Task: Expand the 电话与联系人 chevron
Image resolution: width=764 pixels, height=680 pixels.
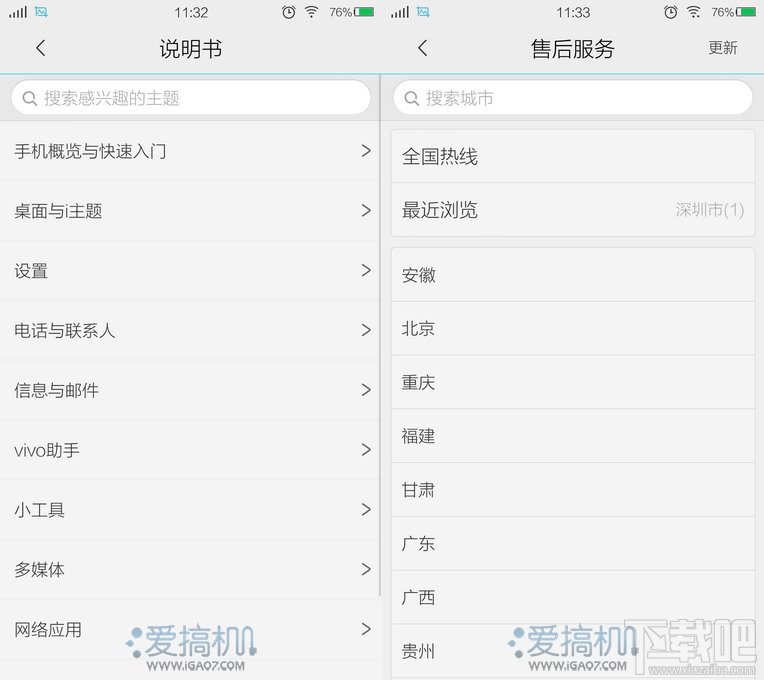Action: [x=366, y=330]
